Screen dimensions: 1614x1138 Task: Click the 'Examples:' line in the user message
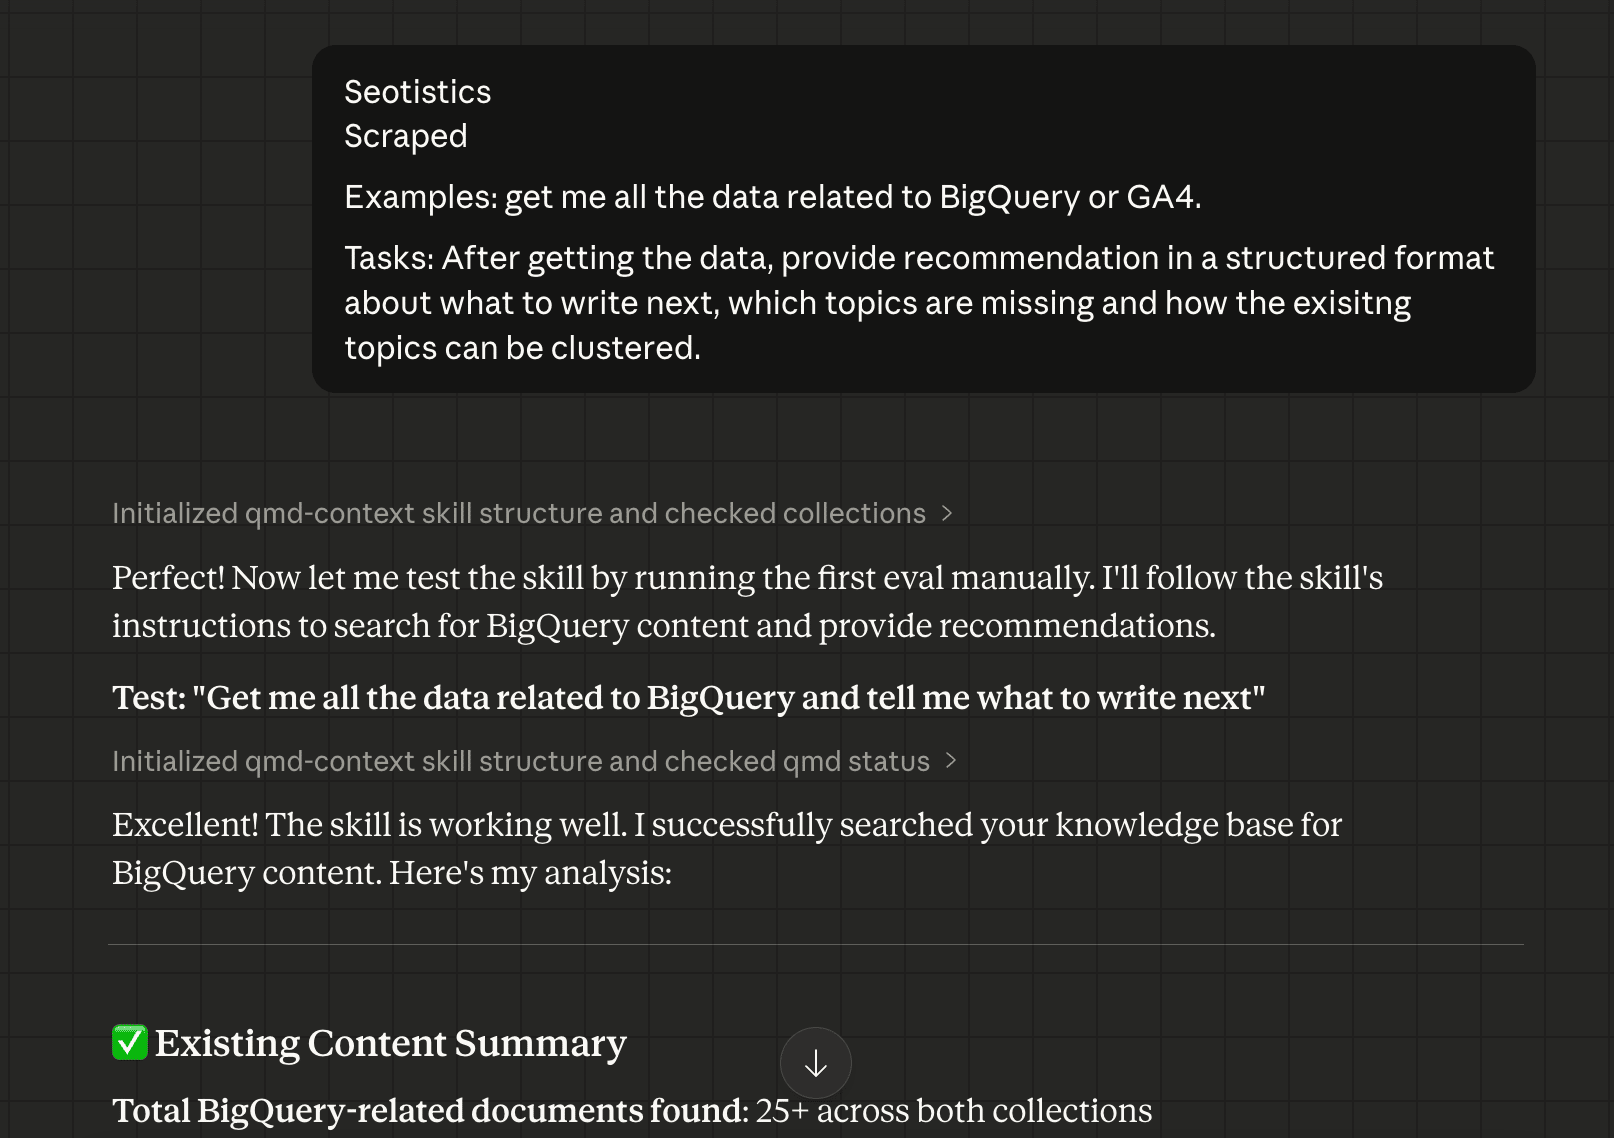coord(772,197)
